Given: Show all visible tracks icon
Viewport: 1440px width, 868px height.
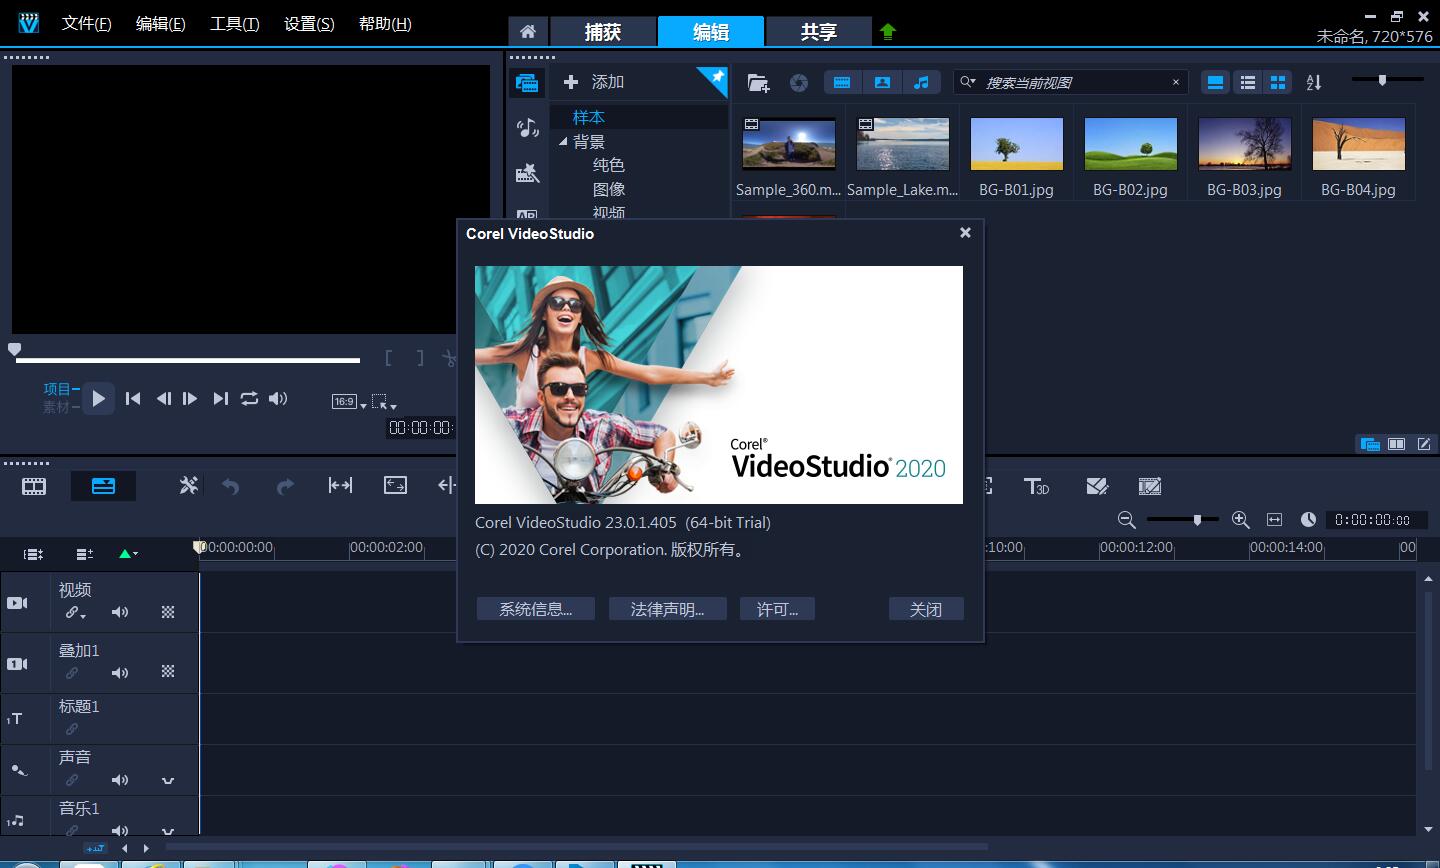Looking at the screenshot, I should pos(34,554).
